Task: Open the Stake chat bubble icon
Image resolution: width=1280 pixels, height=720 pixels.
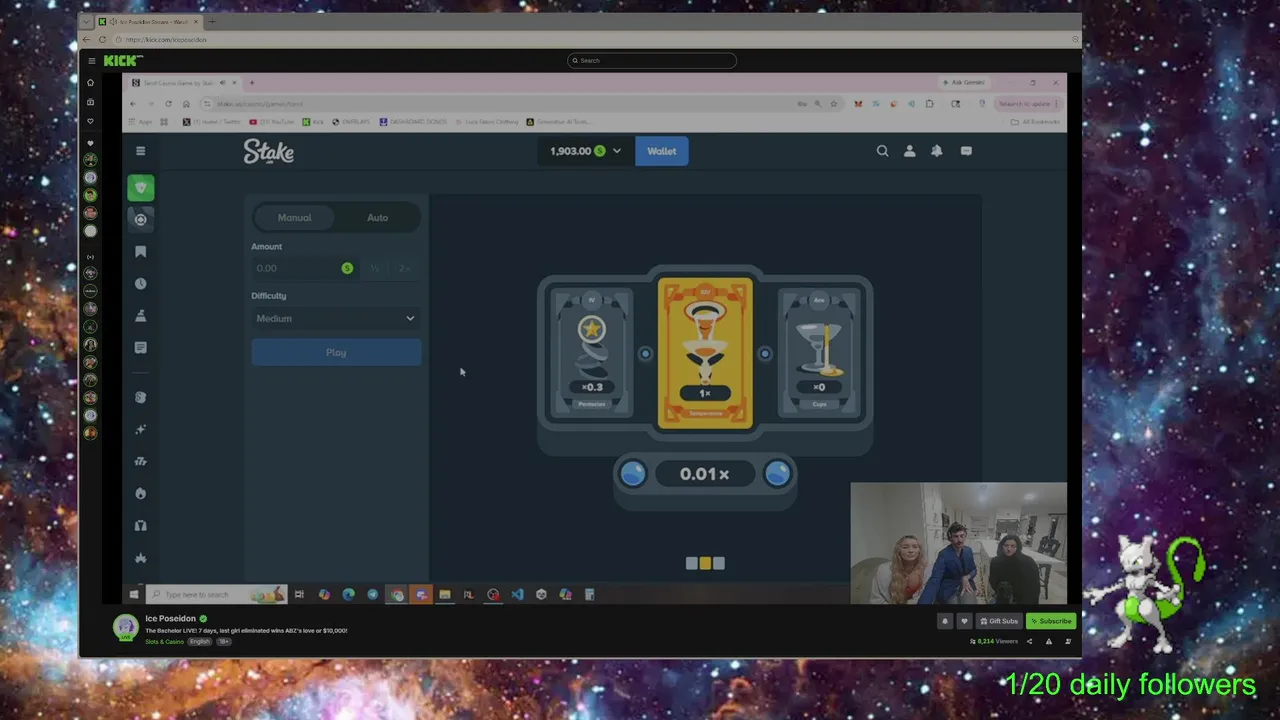Action: click(x=966, y=151)
